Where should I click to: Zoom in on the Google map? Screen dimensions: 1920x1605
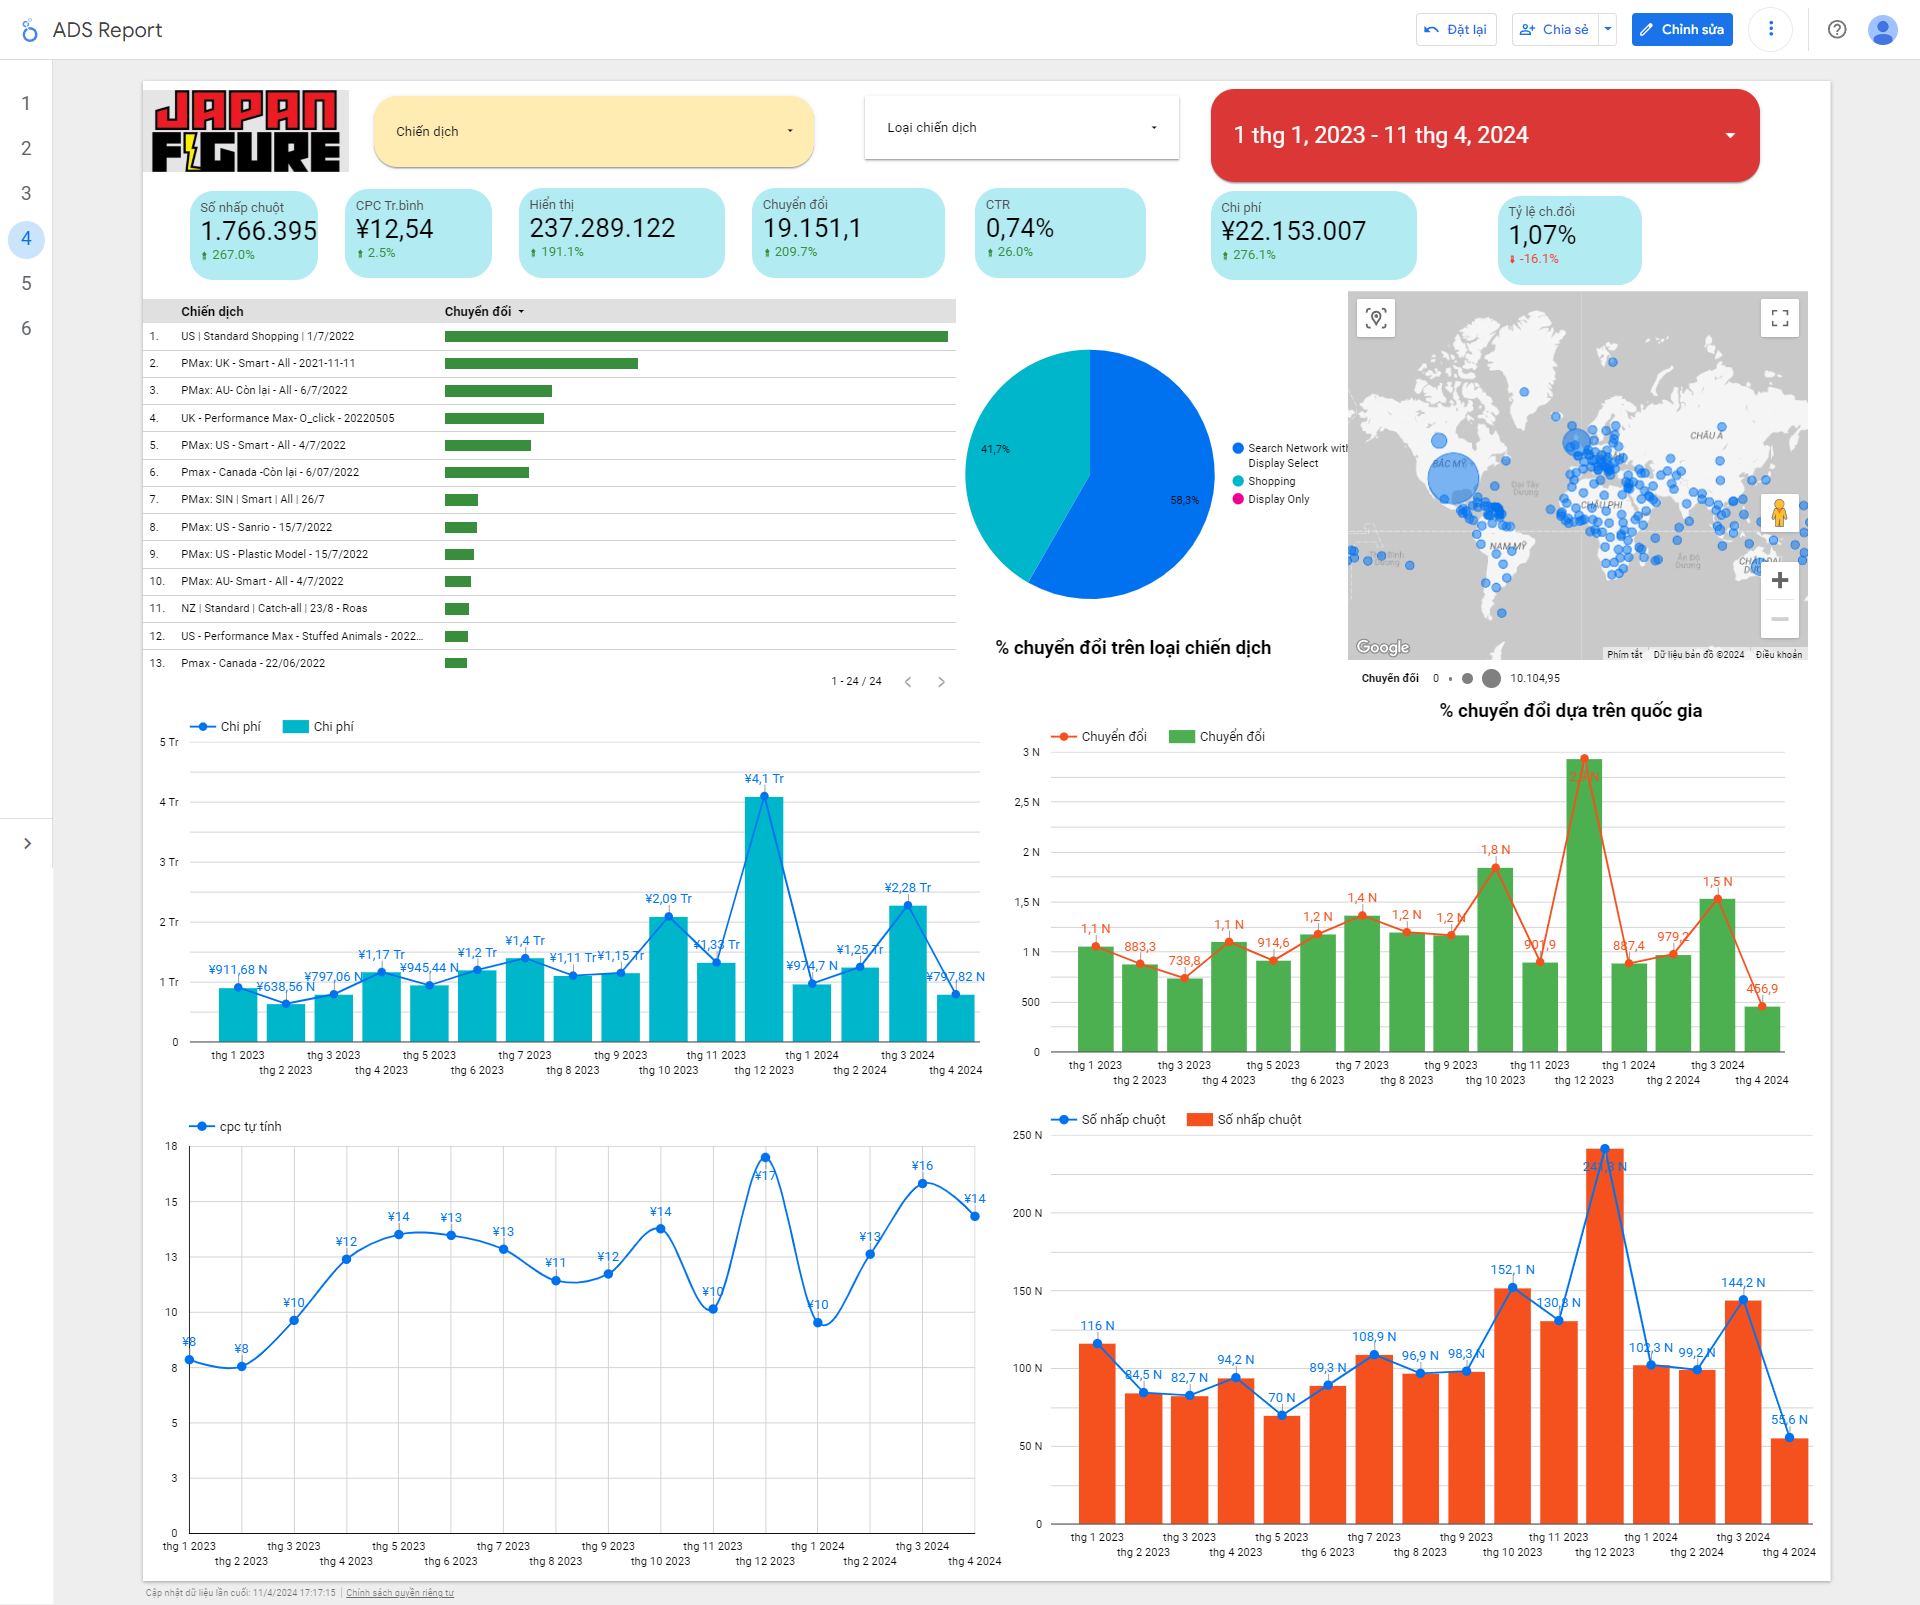click(1781, 580)
